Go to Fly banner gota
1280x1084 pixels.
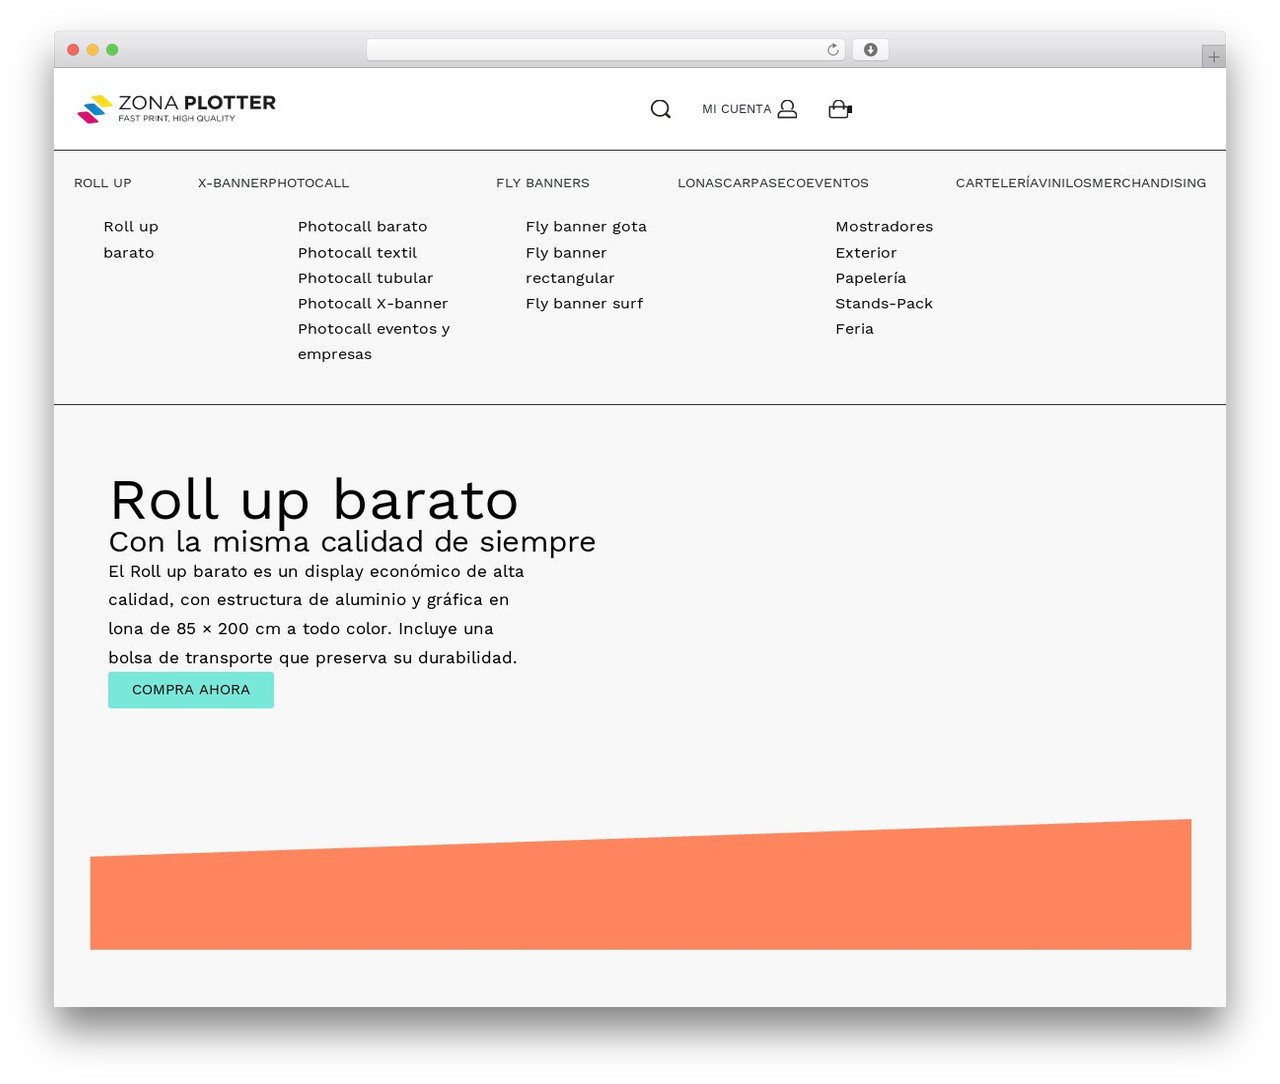tap(586, 227)
